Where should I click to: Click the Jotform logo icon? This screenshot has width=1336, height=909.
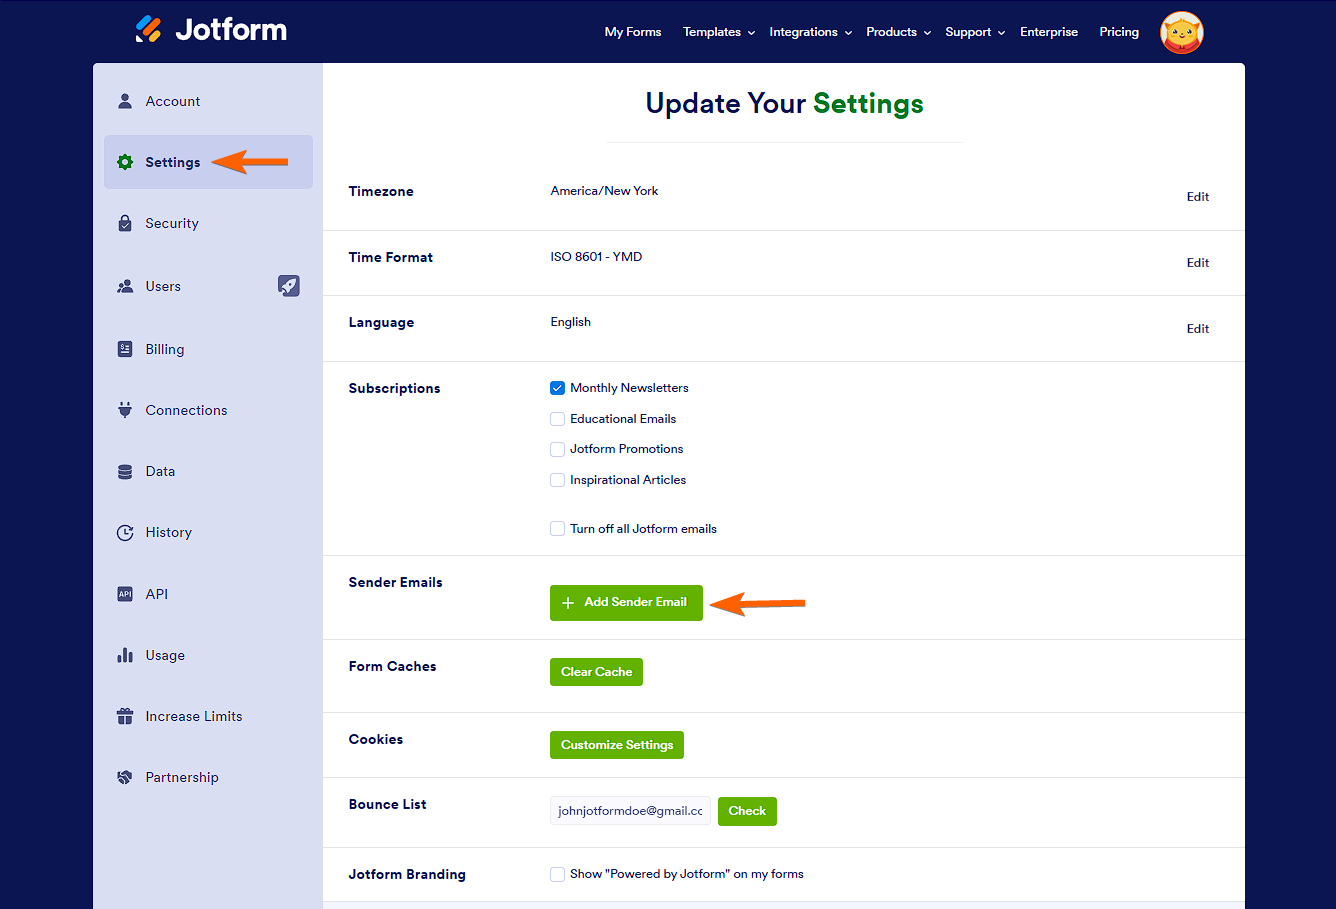[x=148, y=30]
